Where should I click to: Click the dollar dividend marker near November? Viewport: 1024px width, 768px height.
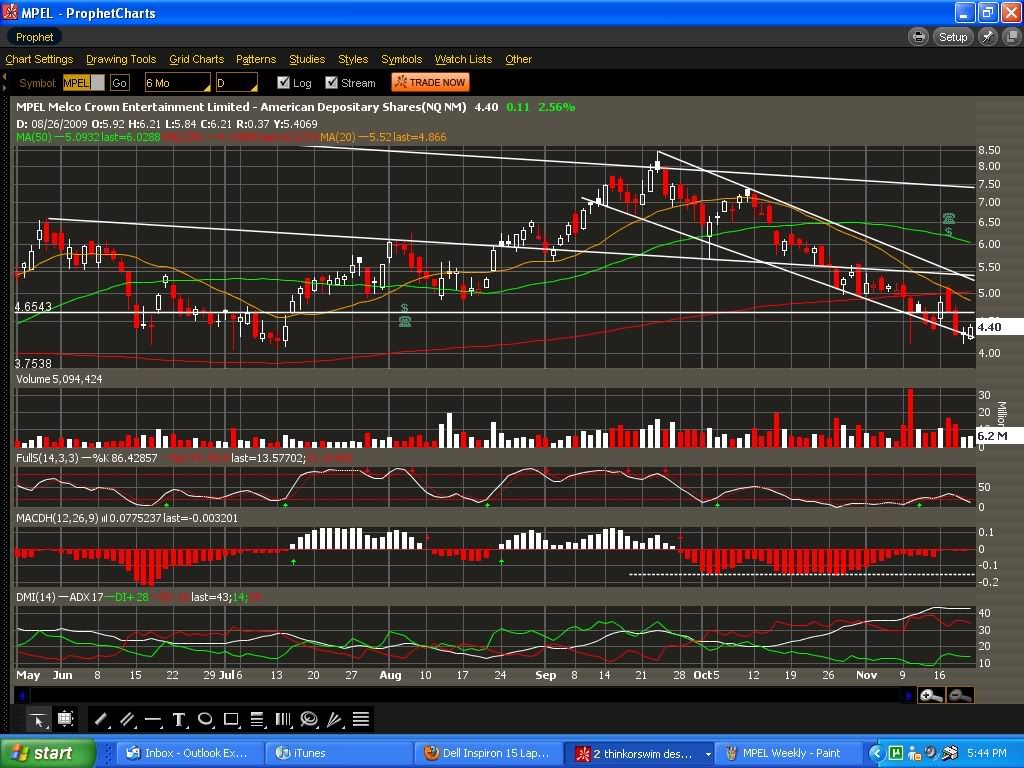948,232
